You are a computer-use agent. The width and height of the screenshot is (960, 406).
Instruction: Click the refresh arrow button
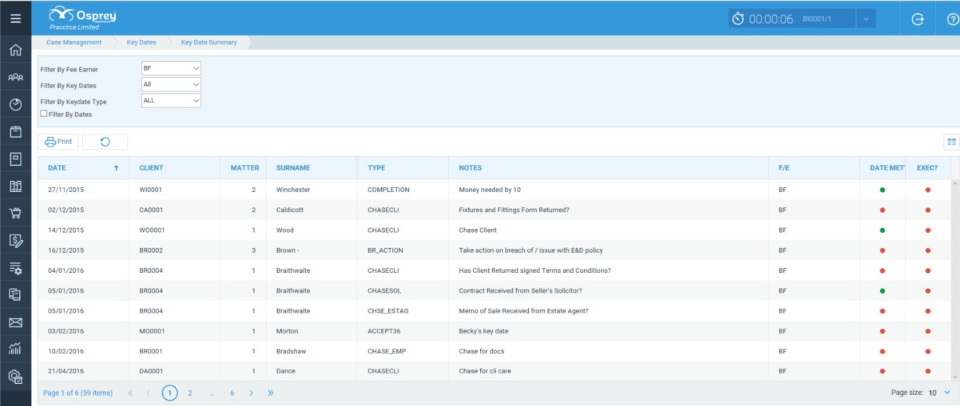click(105, 142)
